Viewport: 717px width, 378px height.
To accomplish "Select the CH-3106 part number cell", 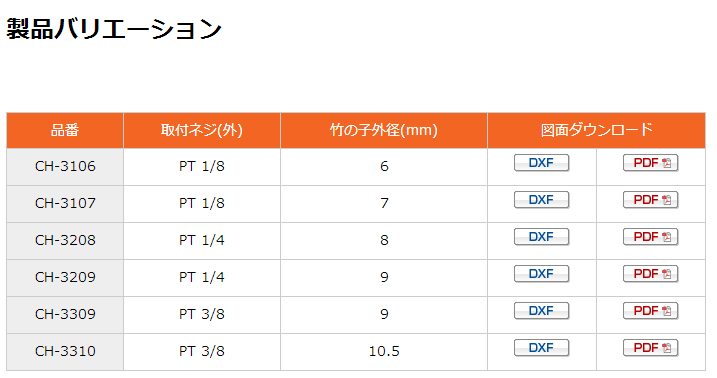I will [65, 166].
